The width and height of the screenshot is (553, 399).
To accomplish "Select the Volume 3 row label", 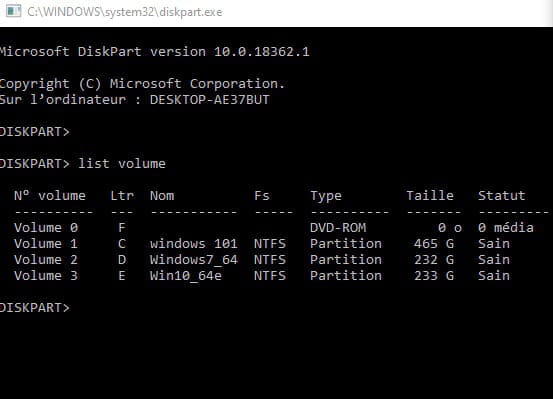I will [46, 276].
